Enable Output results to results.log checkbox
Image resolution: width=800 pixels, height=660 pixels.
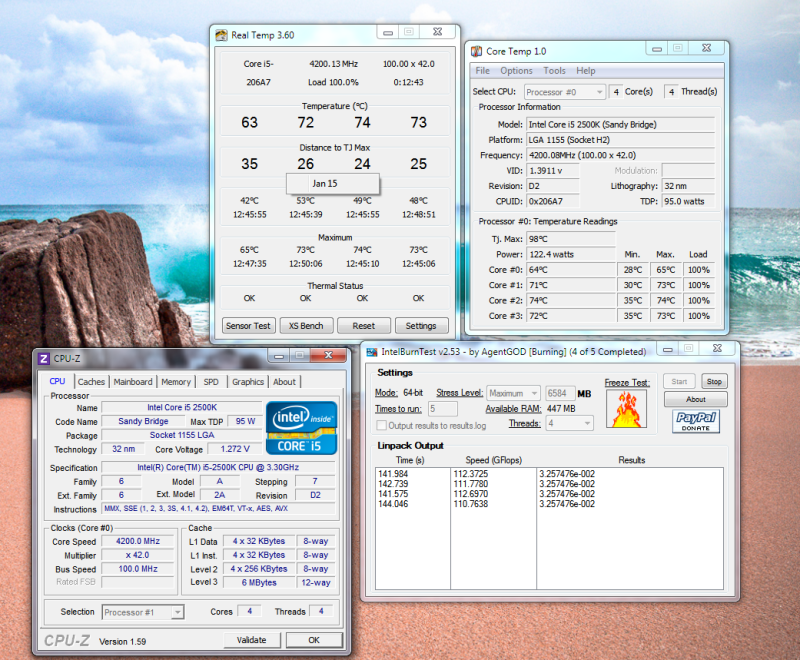[x=381, y=425]
